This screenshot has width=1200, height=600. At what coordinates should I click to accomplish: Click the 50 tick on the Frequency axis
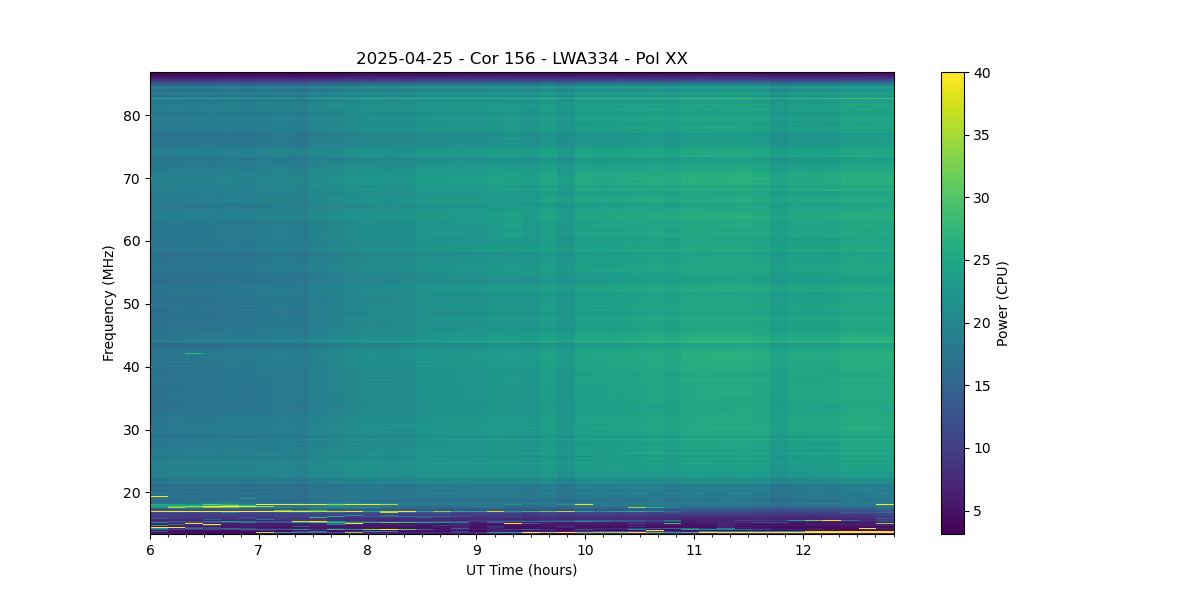click(131, 304)
